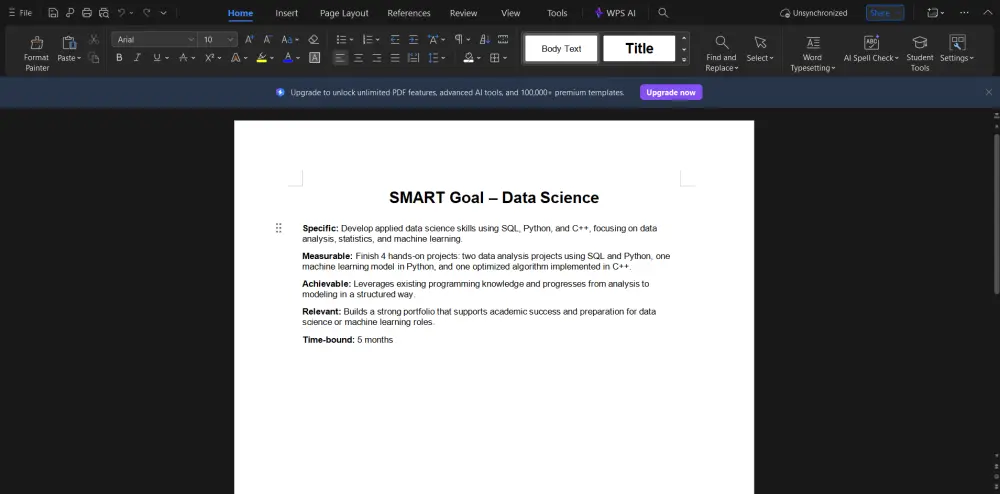Increase font size with A+ icon
1000x494 pixels.
[249, 40]
